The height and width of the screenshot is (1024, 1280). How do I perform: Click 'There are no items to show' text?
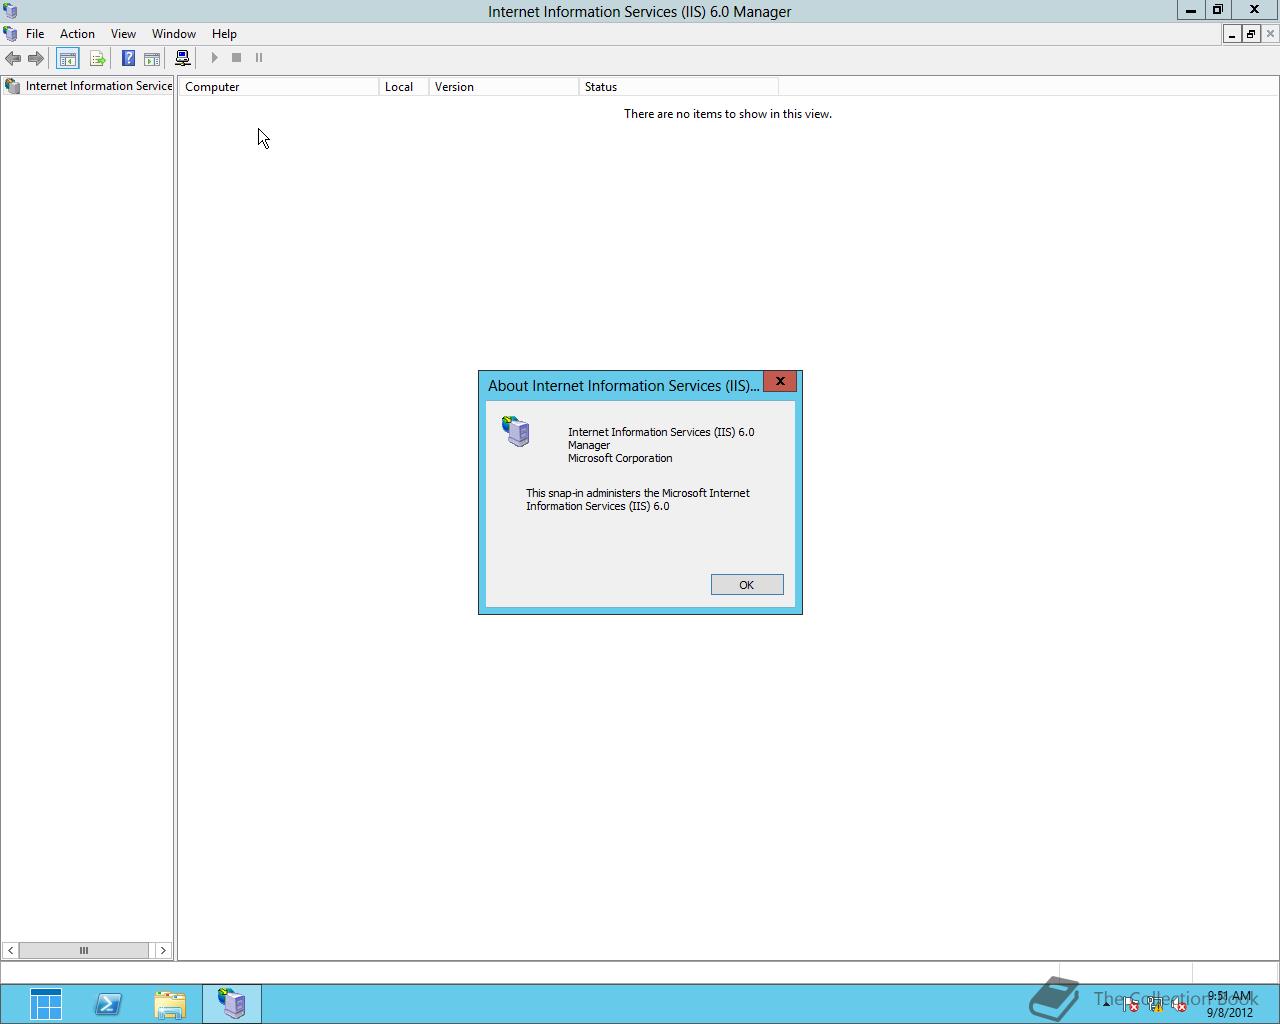728,114
